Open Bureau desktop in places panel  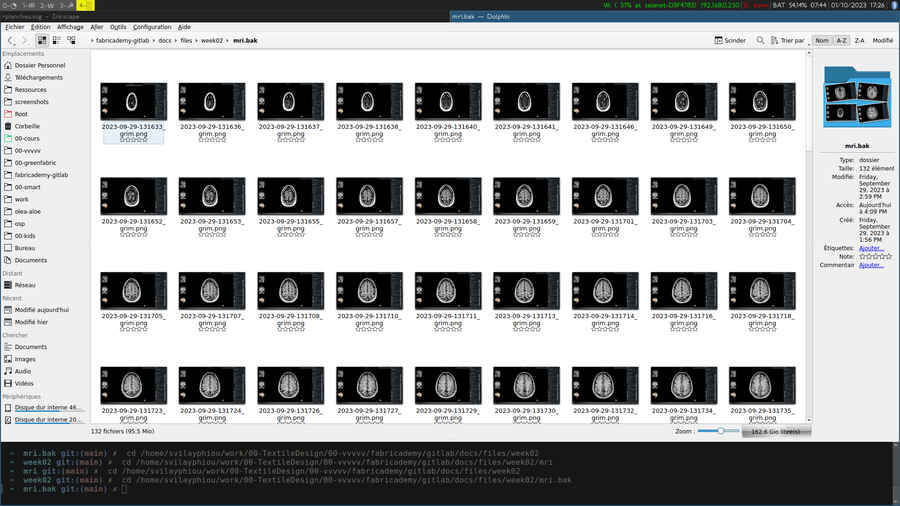[x=25, y=248]
